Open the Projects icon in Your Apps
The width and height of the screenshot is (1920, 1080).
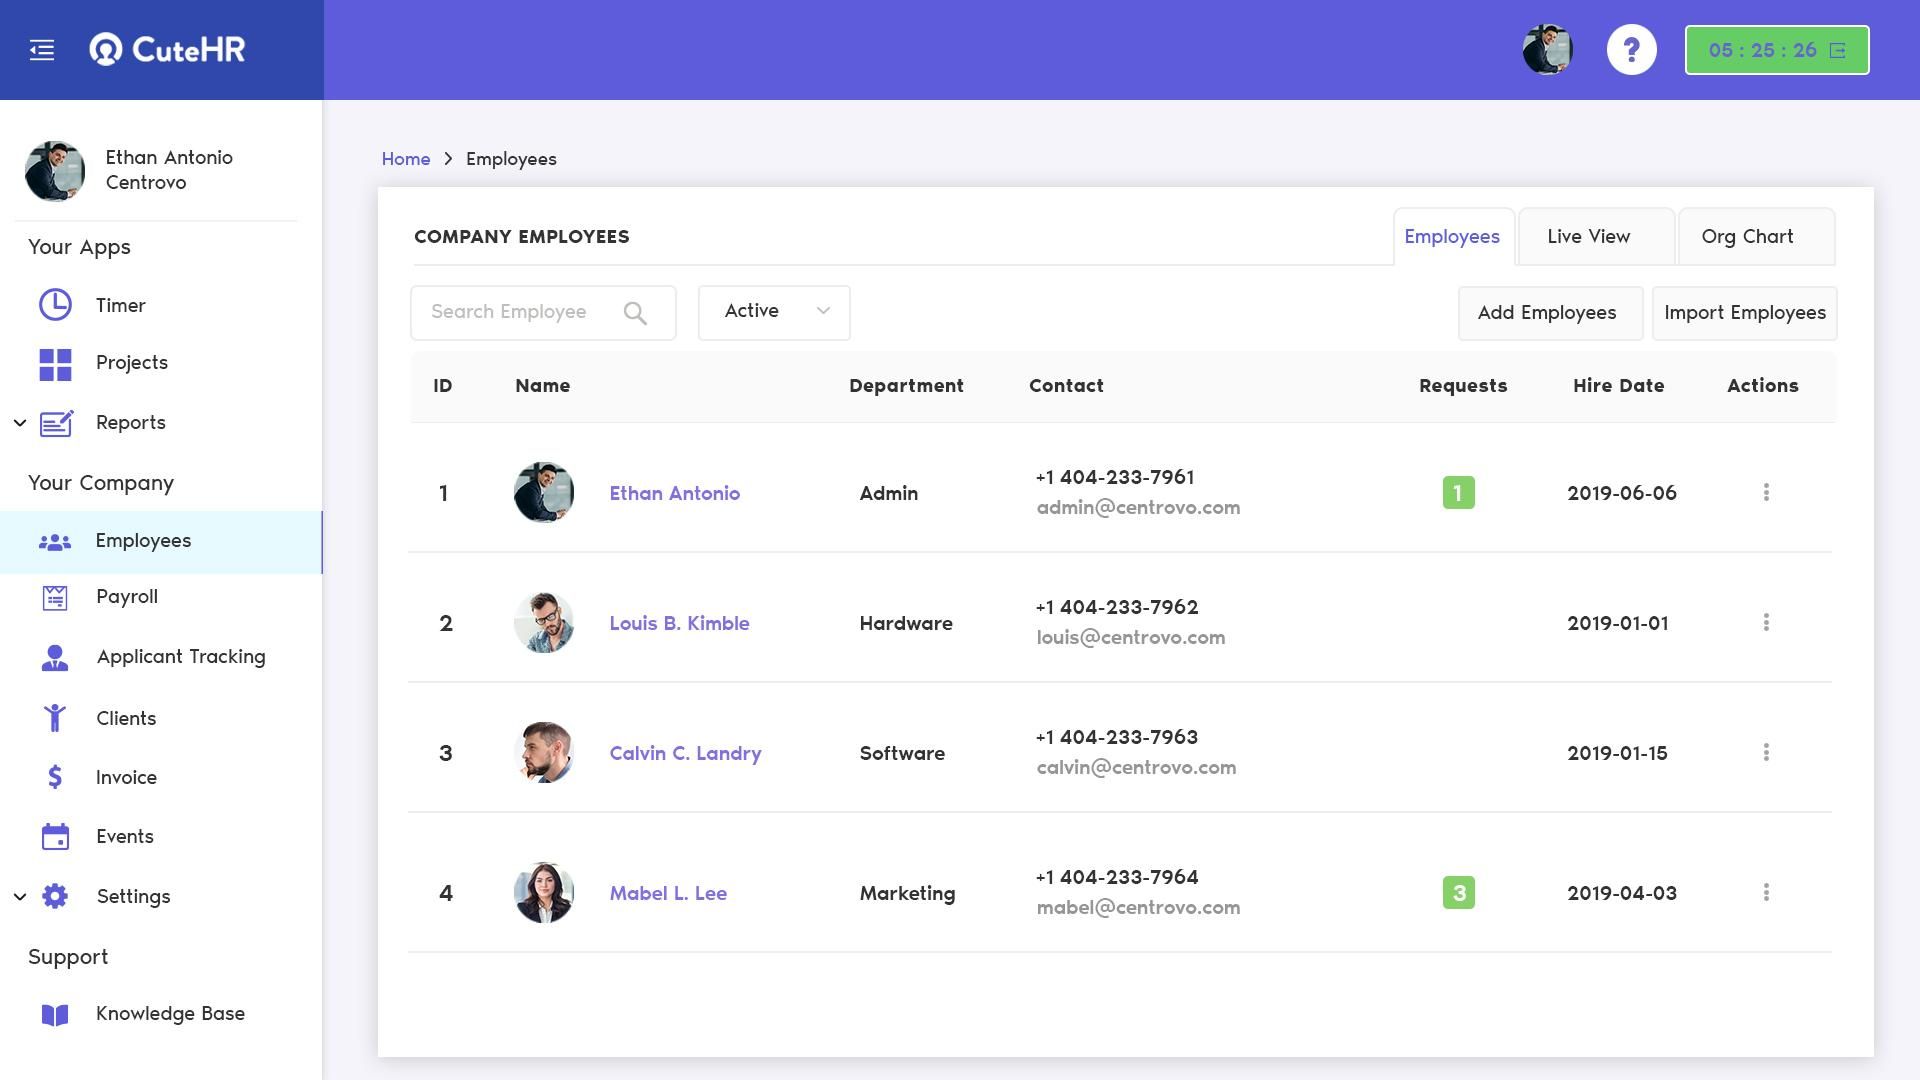[55, 364]
